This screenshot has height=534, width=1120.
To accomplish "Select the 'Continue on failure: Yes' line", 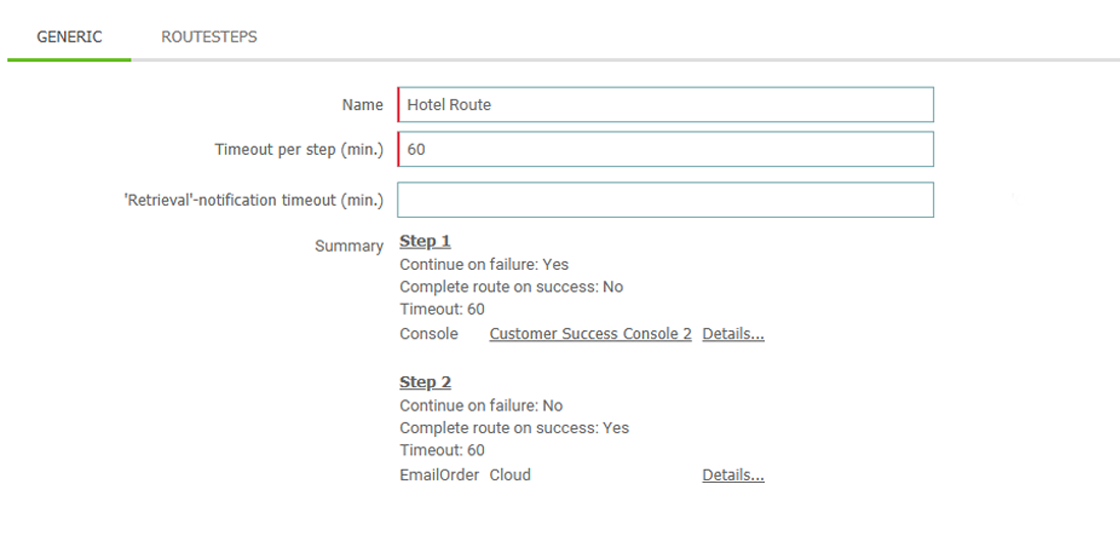I will [x=484, y=265].
